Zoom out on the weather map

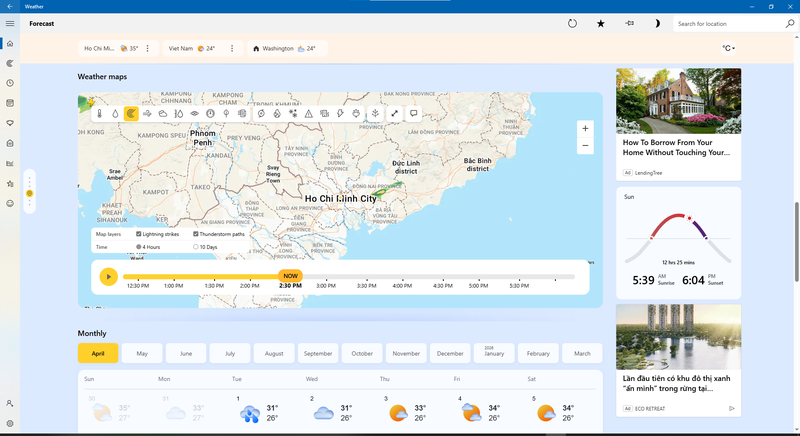[585, 146]
